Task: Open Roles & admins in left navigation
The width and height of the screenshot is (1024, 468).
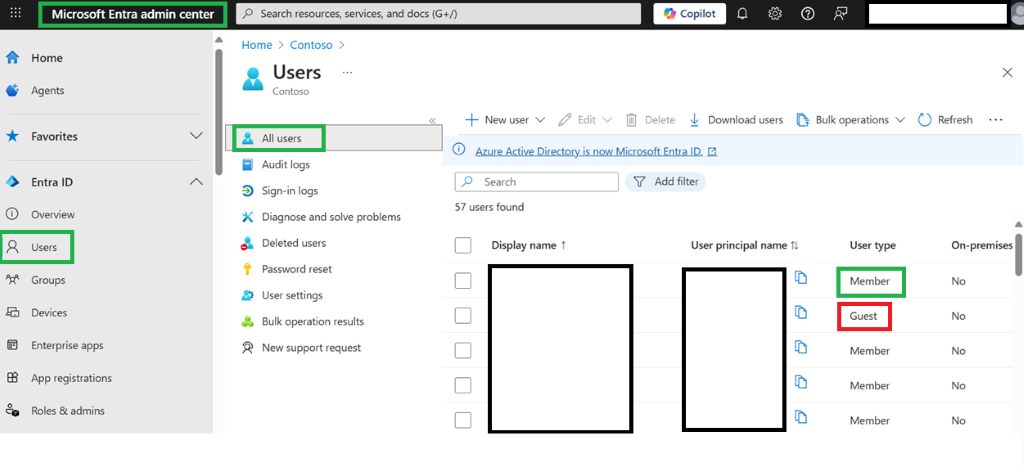Action: 68,411
